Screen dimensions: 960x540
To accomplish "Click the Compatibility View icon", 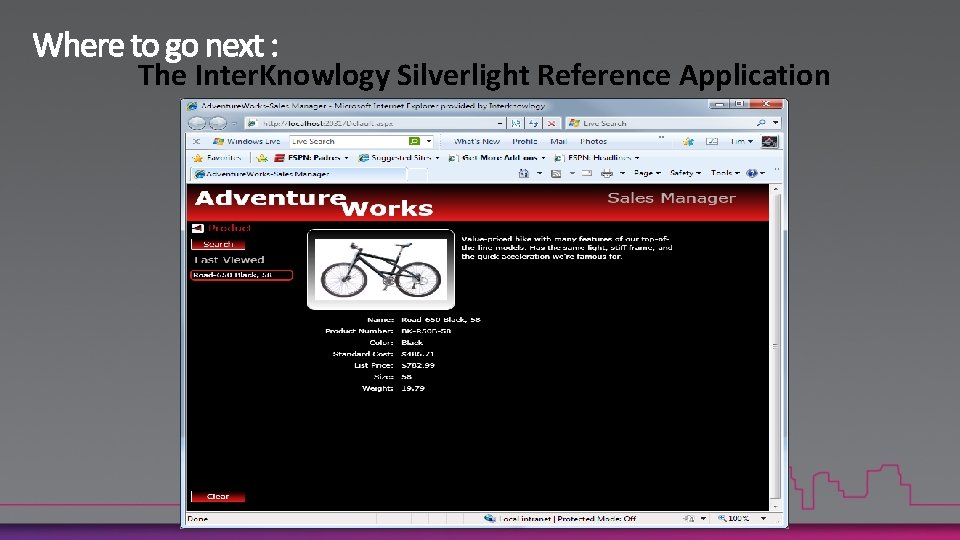I will pos(516,123).
